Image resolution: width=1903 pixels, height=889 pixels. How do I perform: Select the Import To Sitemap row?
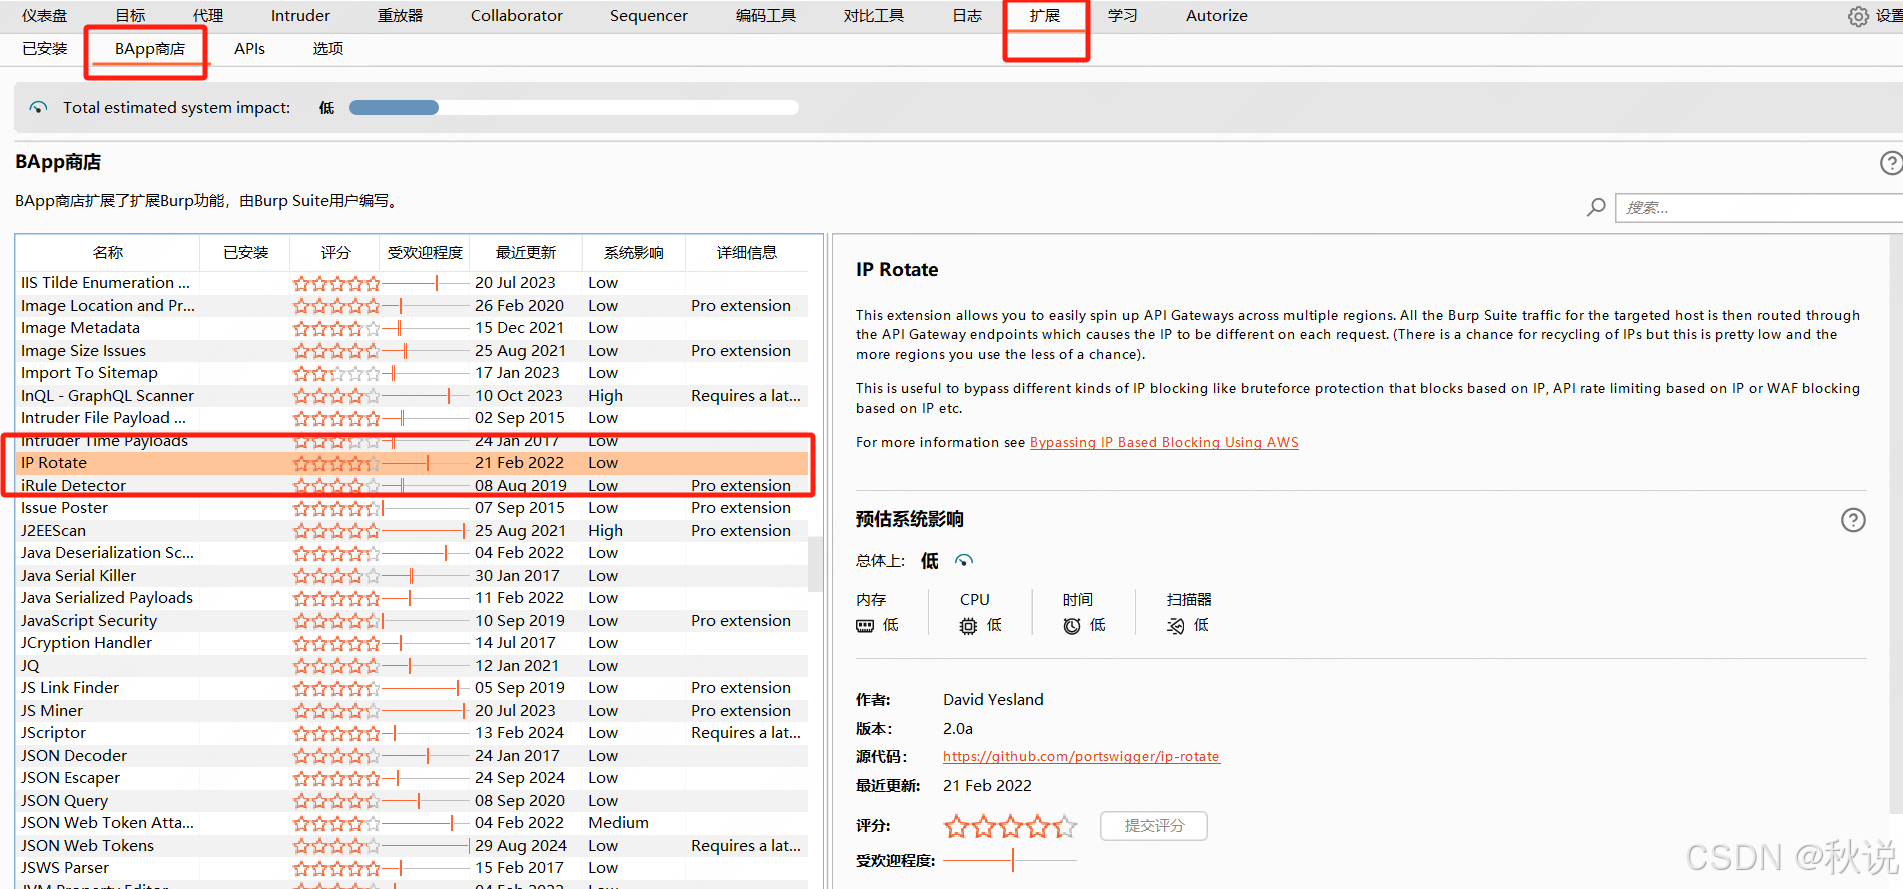point(412,373)
